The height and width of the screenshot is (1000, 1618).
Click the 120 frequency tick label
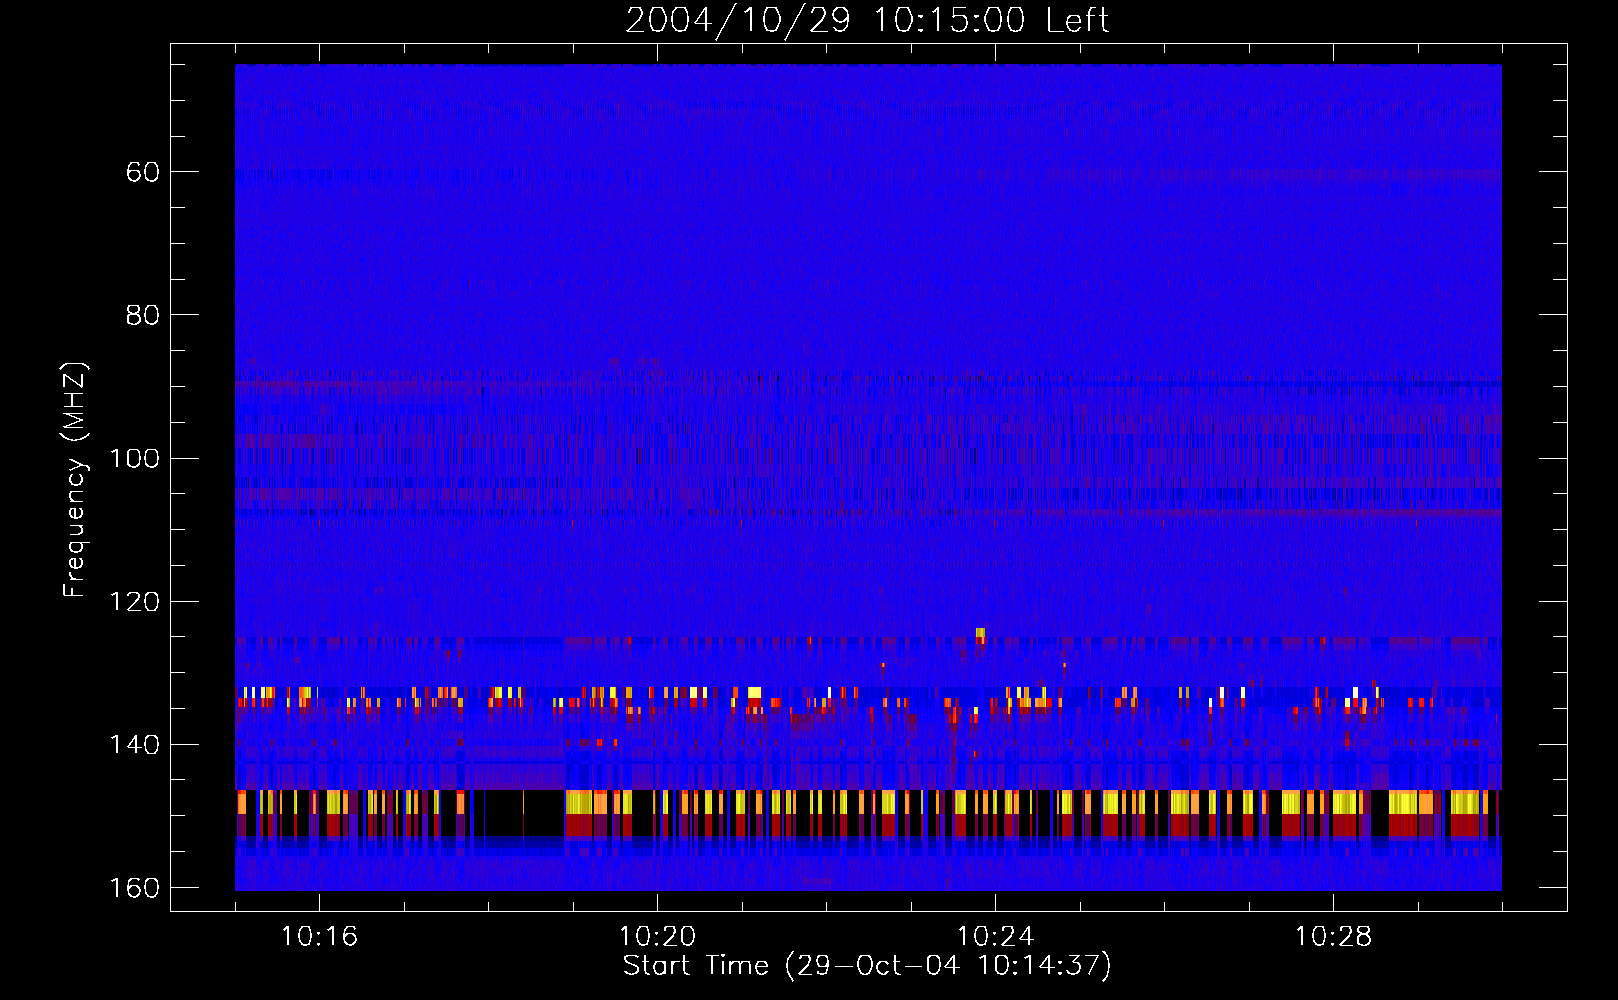coord(134,601)
